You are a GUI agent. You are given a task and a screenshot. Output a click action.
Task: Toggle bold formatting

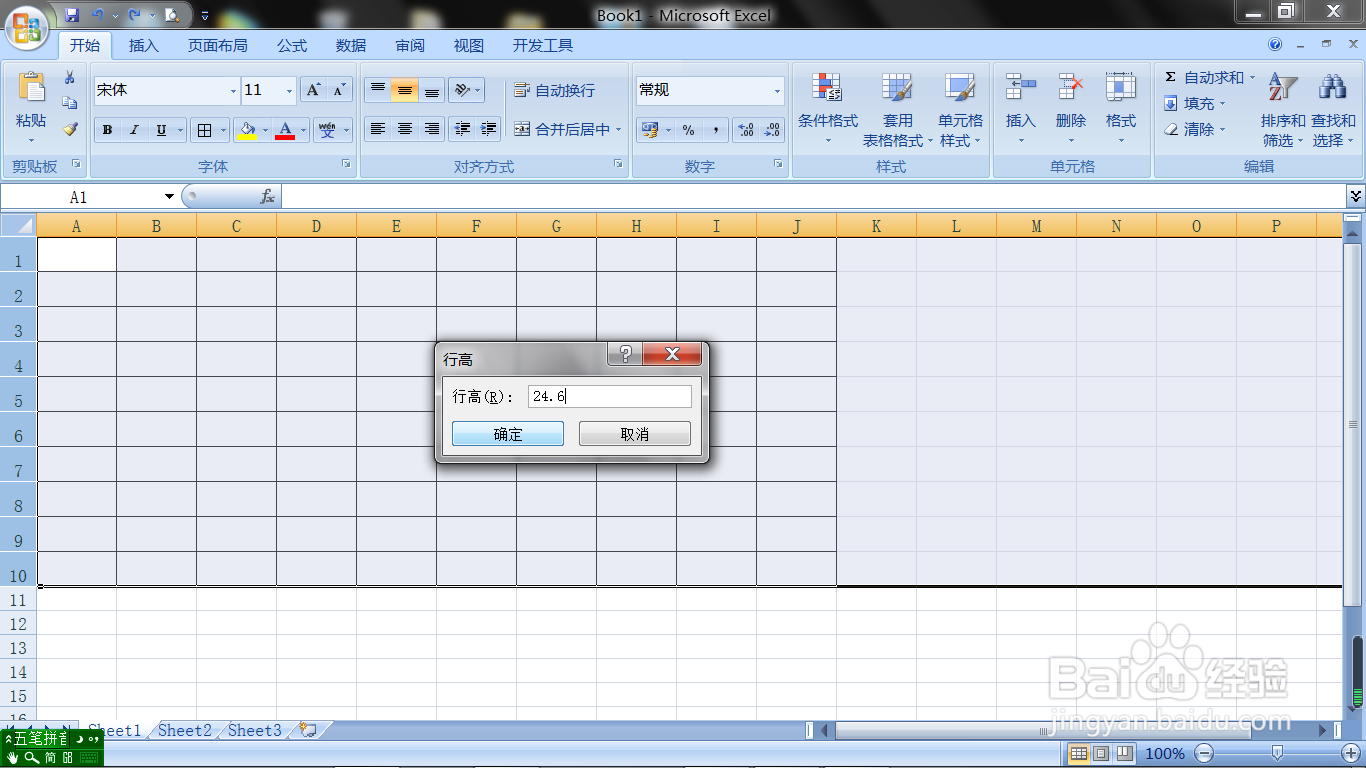107,130
